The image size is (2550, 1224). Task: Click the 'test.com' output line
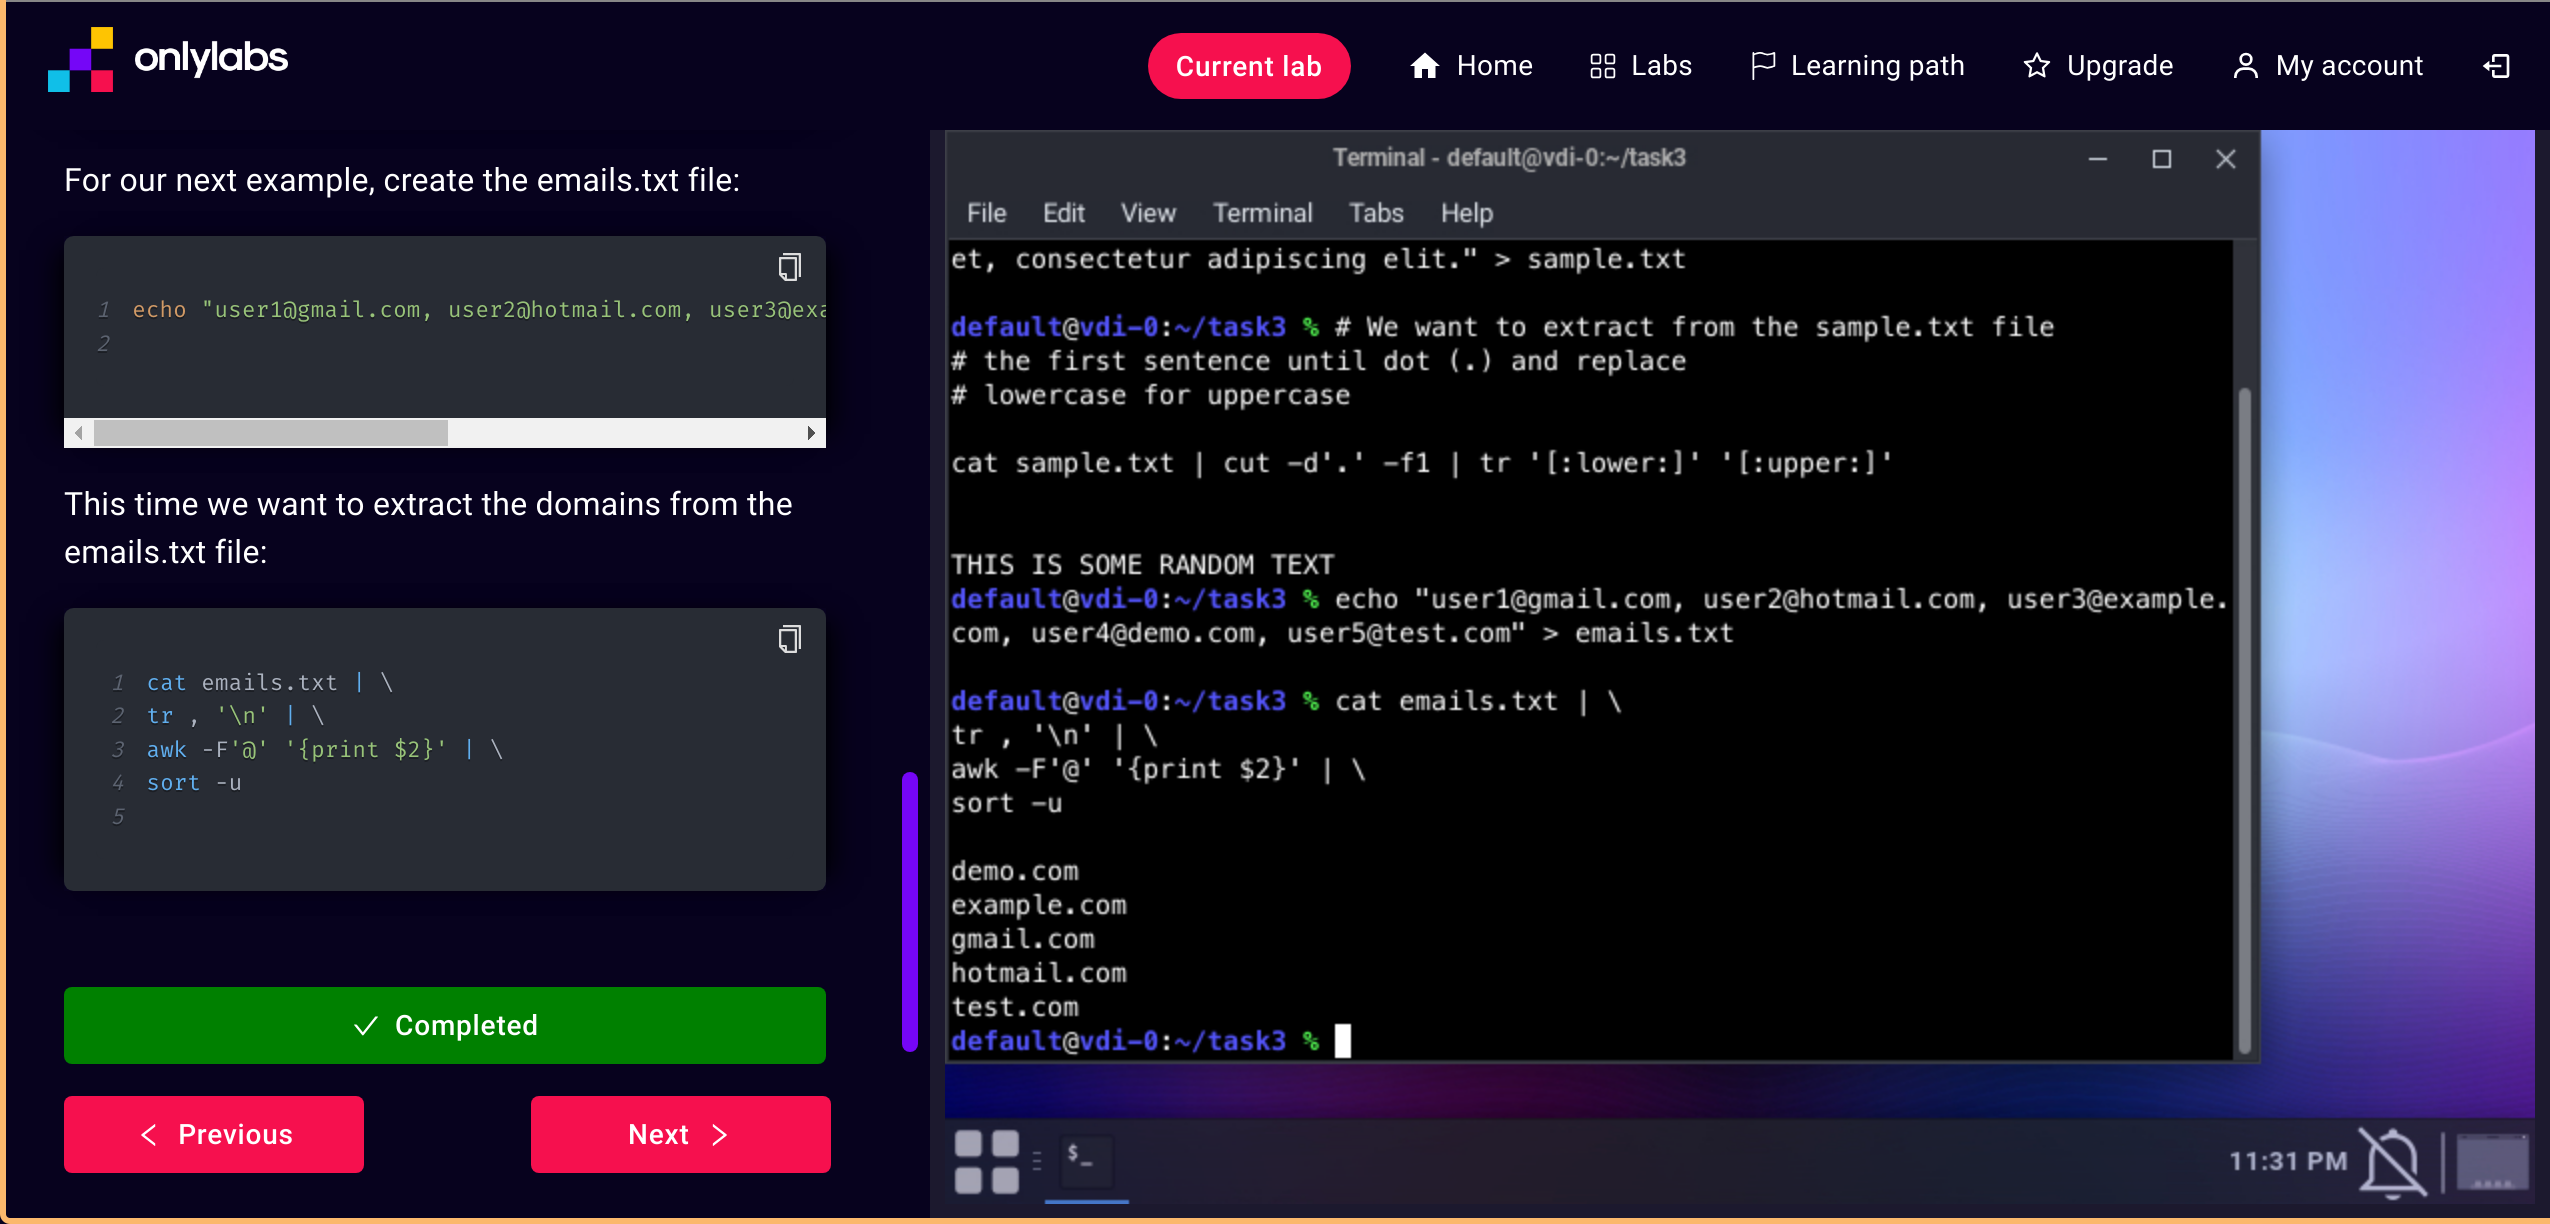point(1015,1007)
